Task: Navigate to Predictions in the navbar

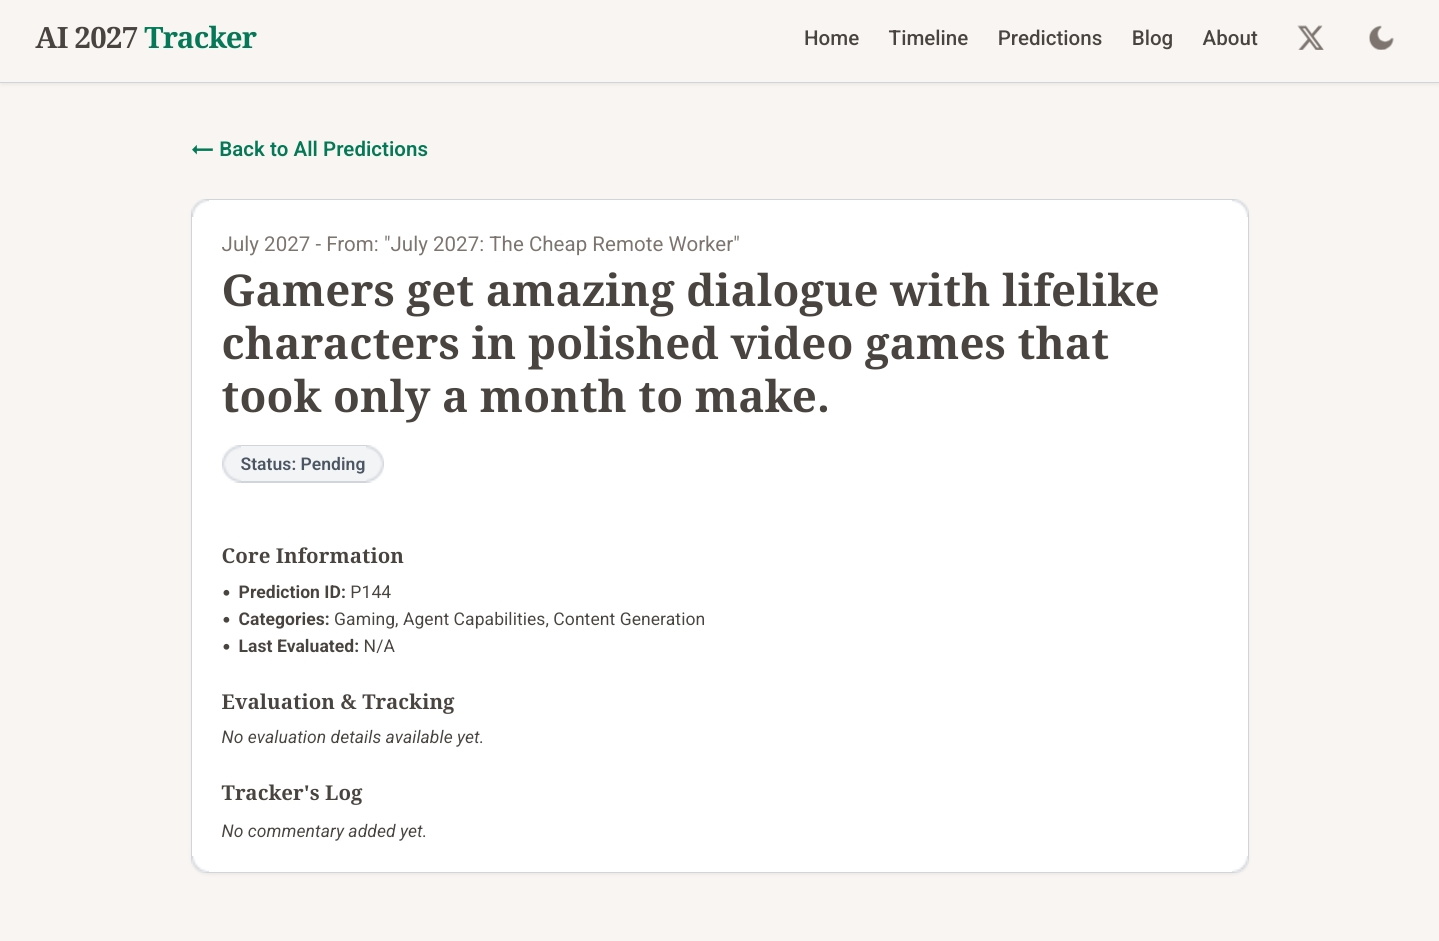Action: click(x=1049, y=38)
